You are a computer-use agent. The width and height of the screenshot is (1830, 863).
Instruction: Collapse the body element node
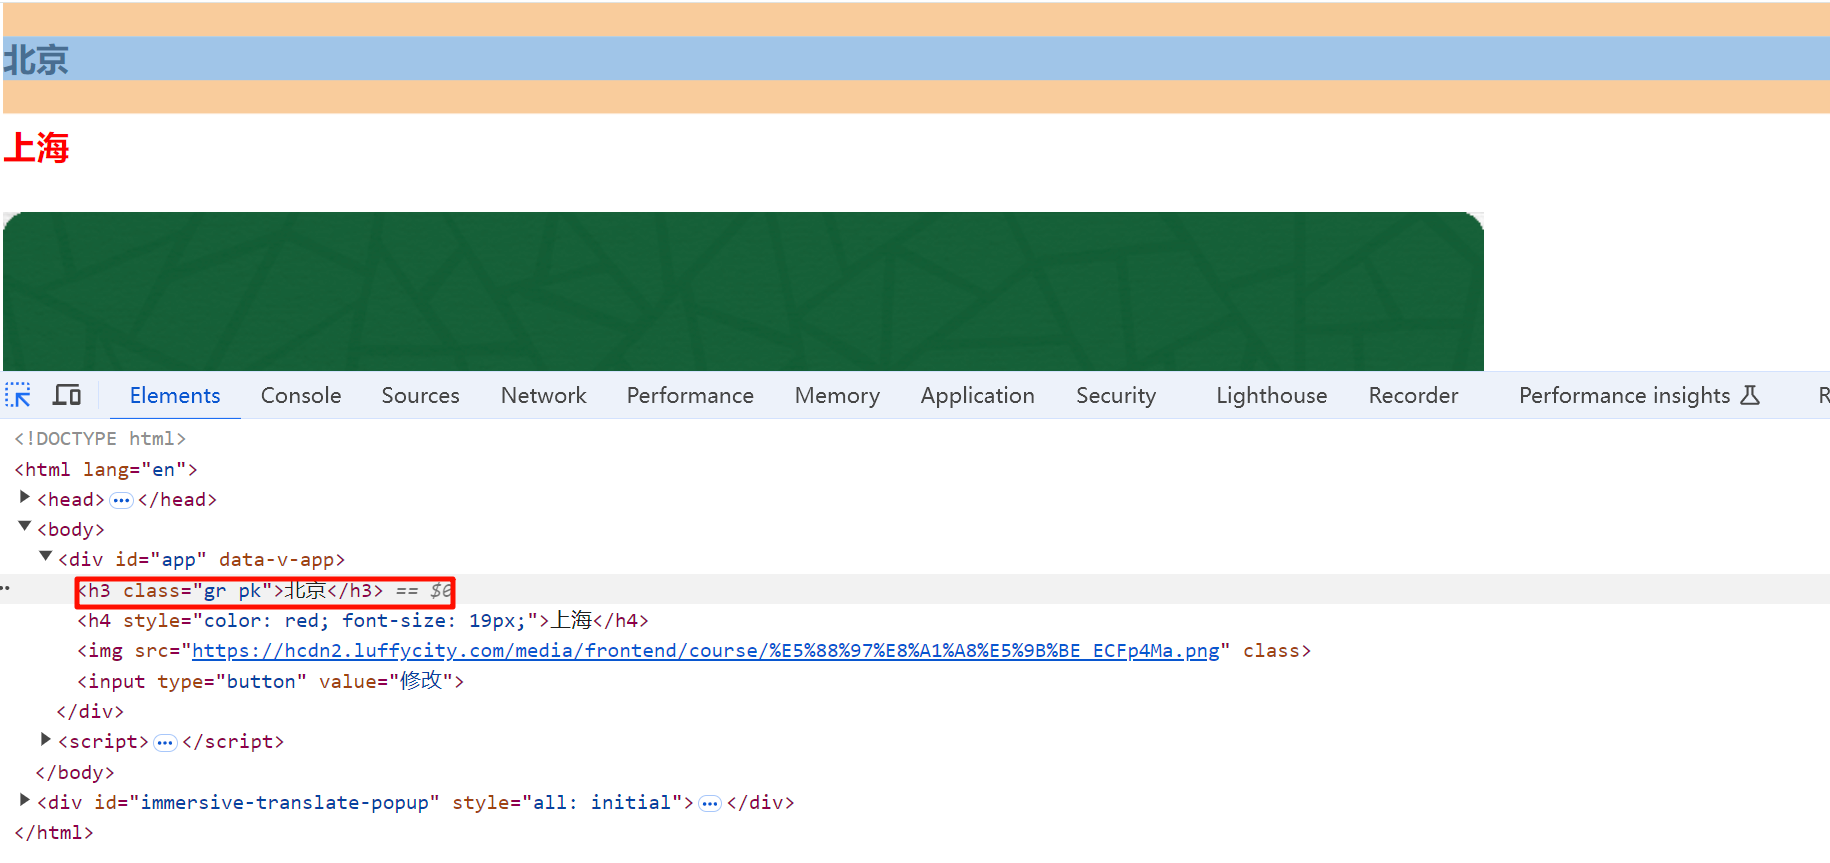(x=25, y=527)
